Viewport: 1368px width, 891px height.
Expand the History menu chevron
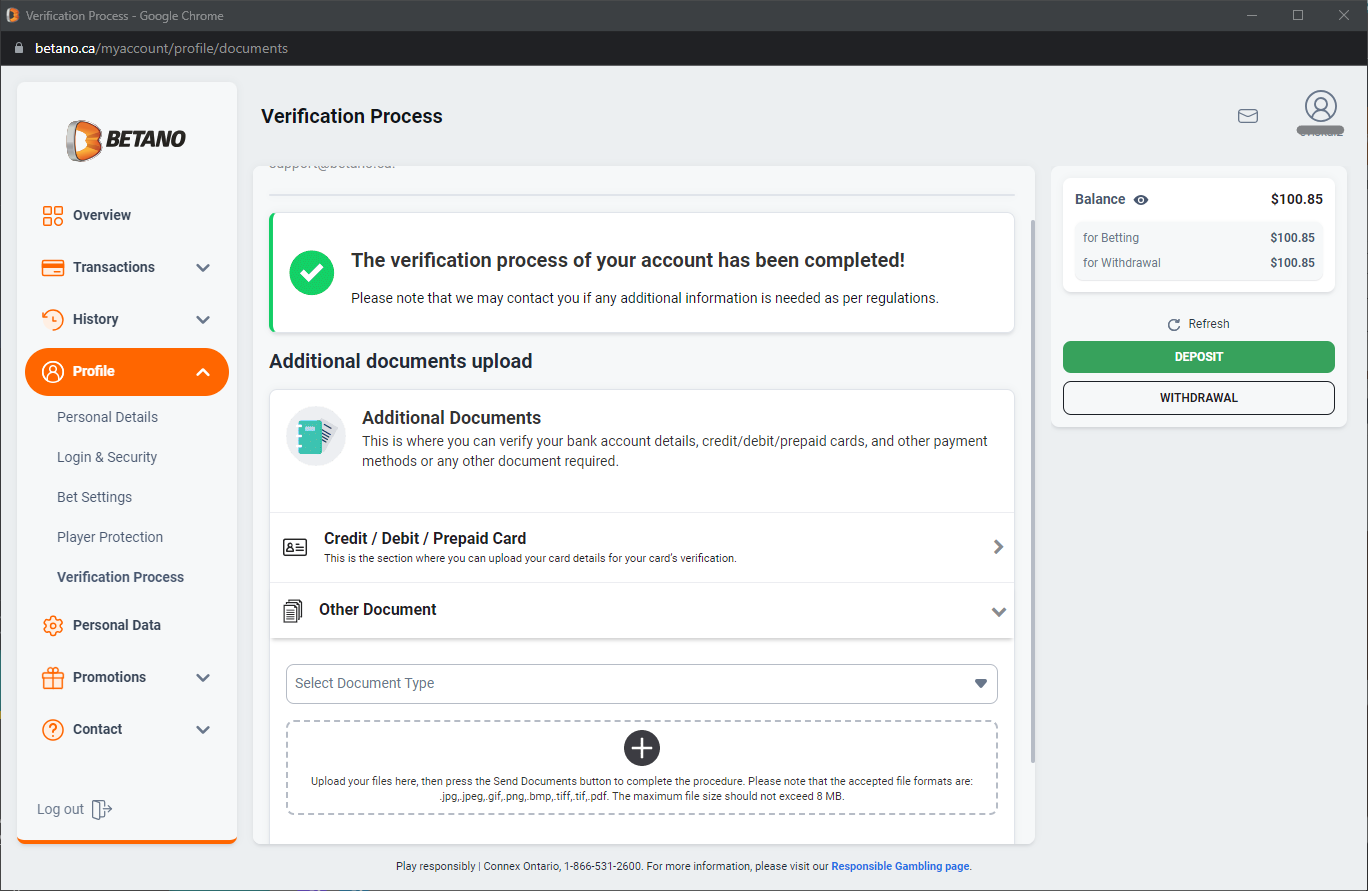[203, 319]
